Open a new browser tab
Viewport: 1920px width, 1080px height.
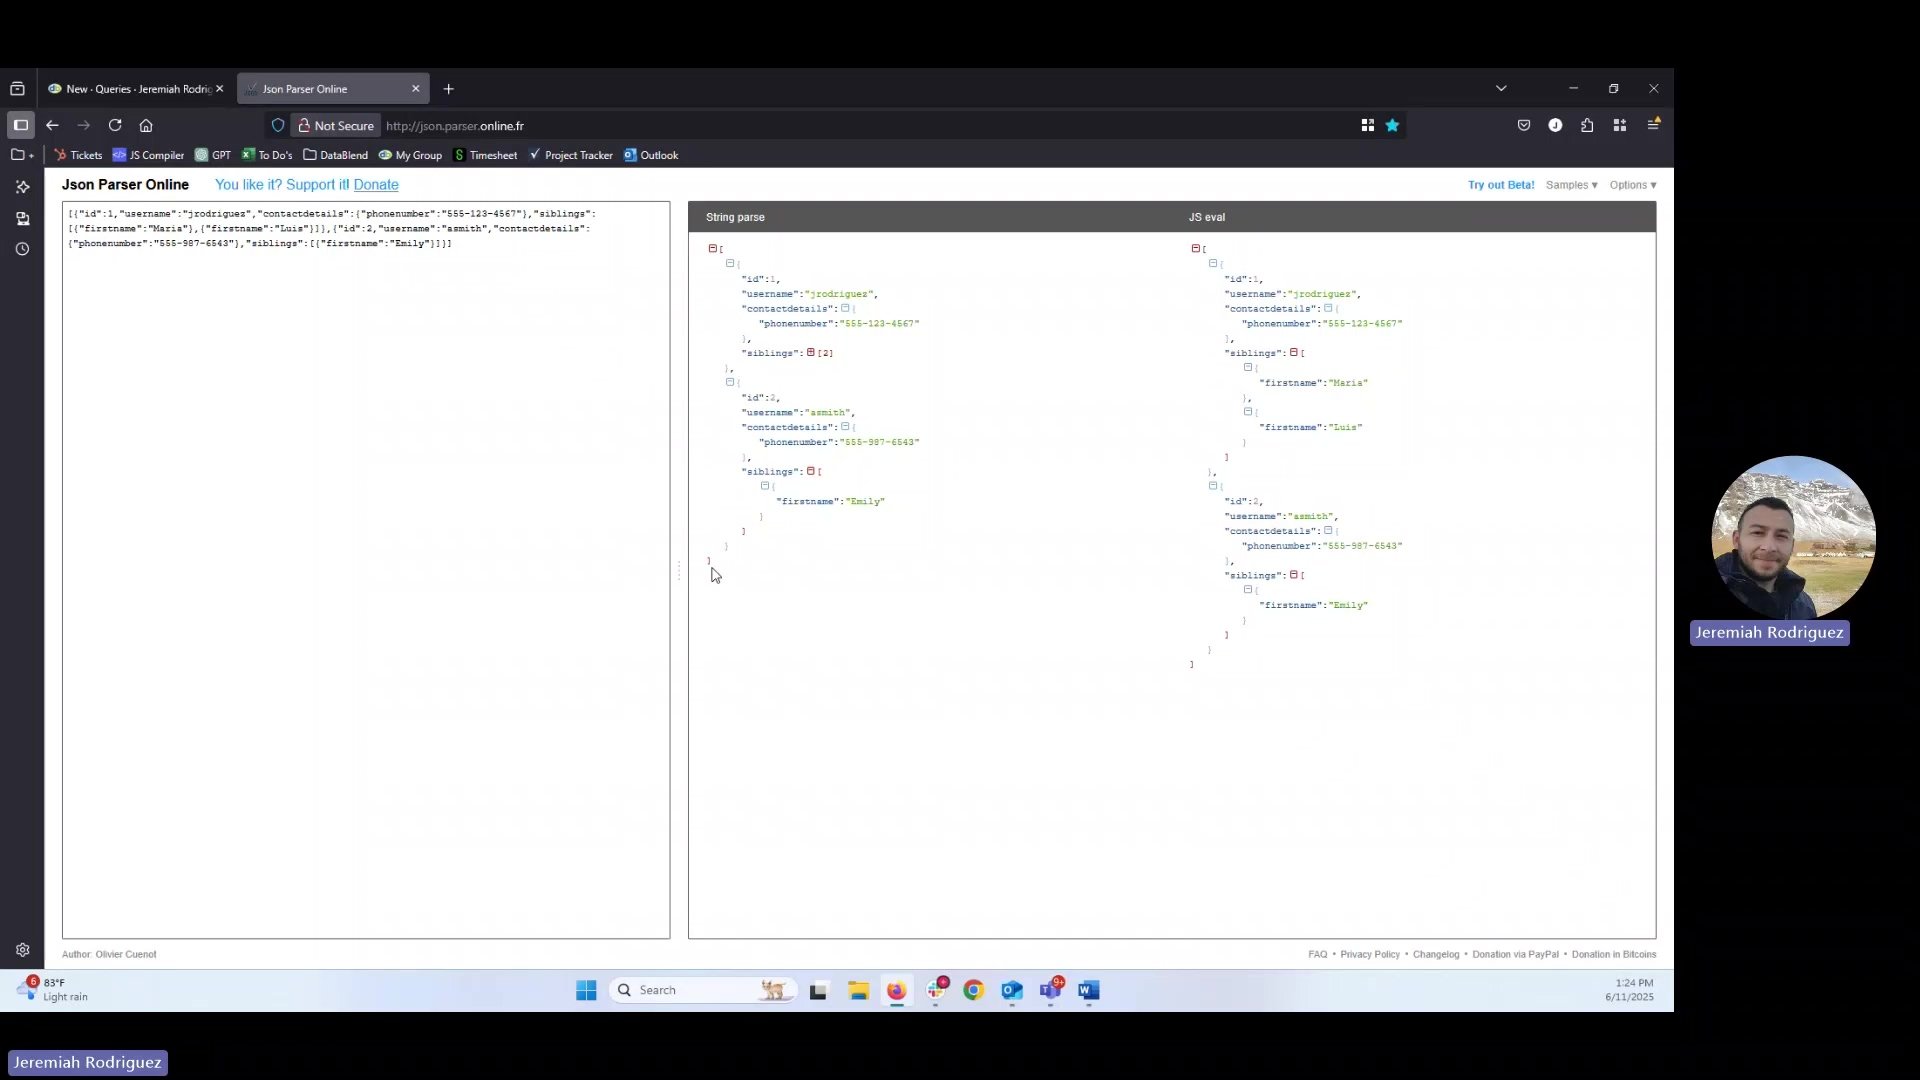(449, 89)
